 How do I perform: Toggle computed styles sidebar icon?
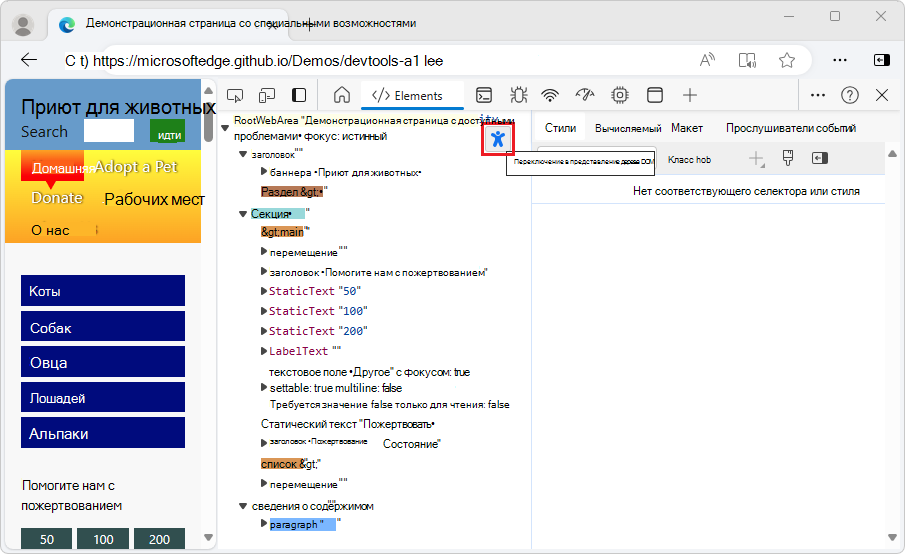pos(820,158)
